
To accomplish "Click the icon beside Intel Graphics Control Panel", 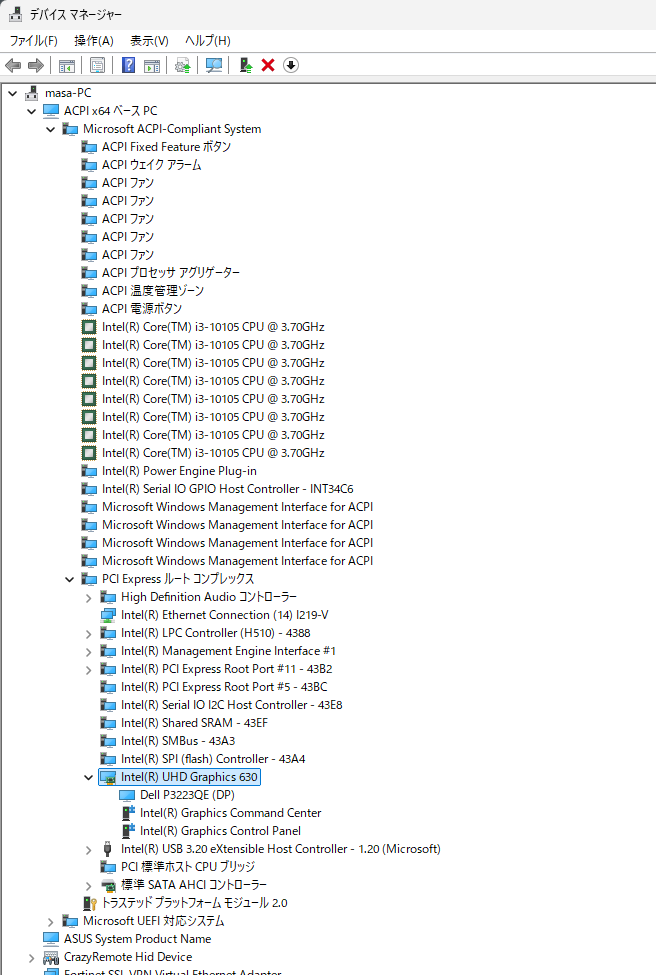I will pos(128,831).
